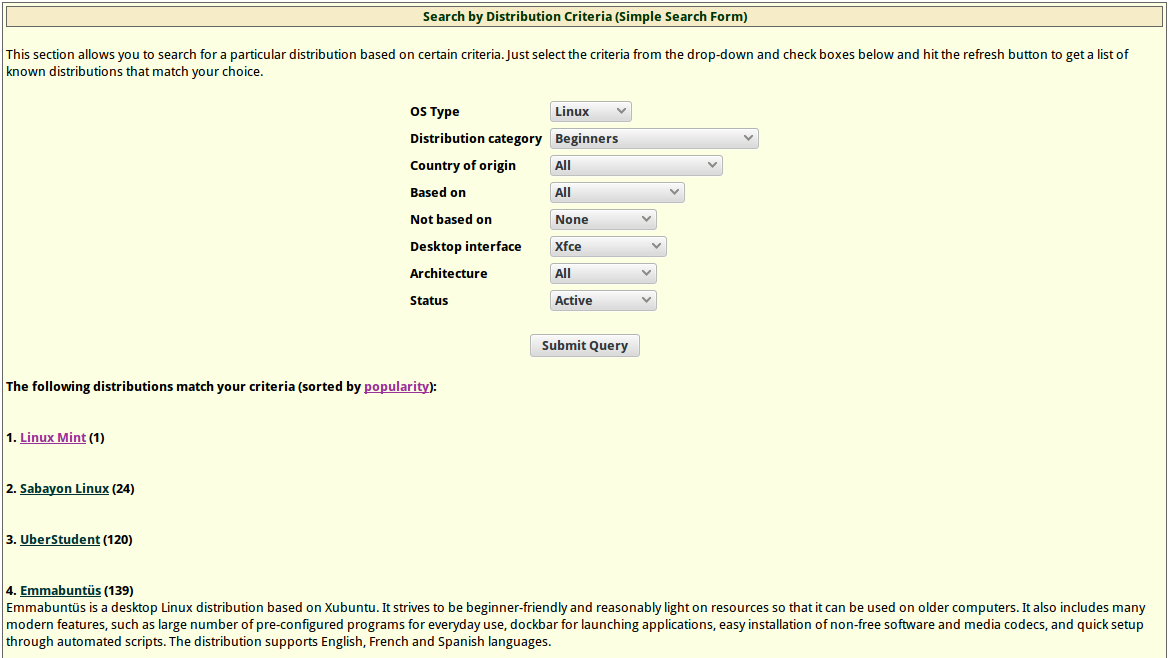Open the OS Type dropdown showing Linux
The image size is (1170, 658).
(x=590, y=111)
